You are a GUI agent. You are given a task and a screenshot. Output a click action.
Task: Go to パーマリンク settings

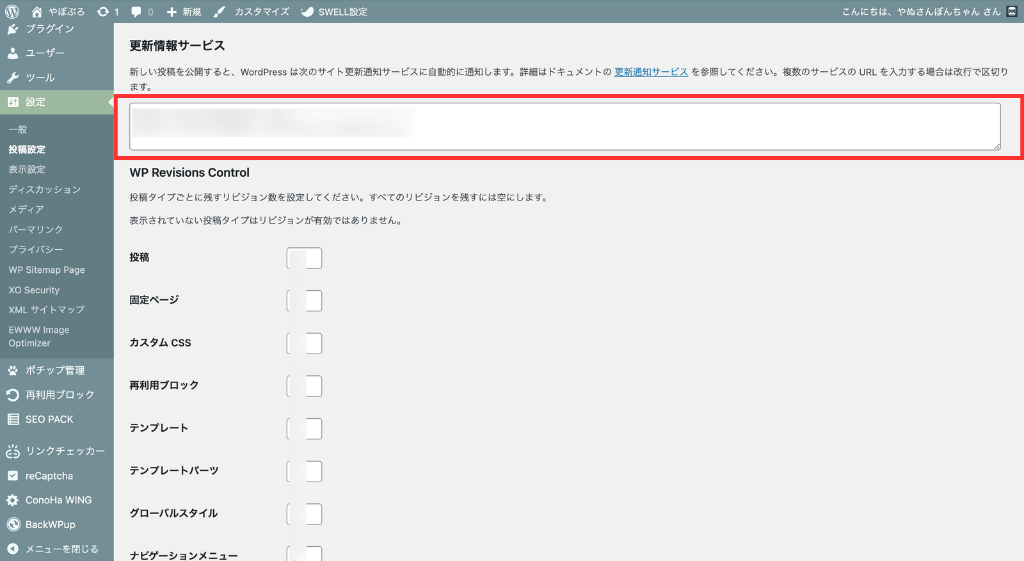[36, 230]
